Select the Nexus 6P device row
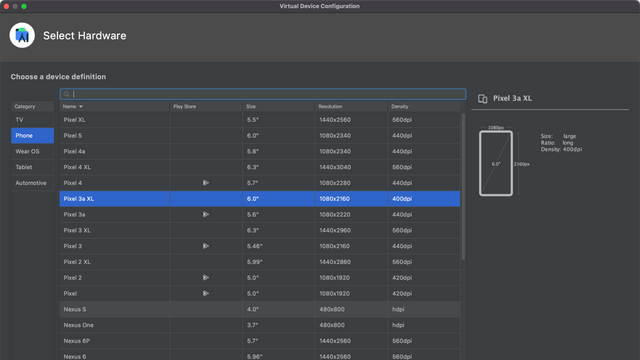The height and width of the screenshot is (360, 640). coord(260,341)
